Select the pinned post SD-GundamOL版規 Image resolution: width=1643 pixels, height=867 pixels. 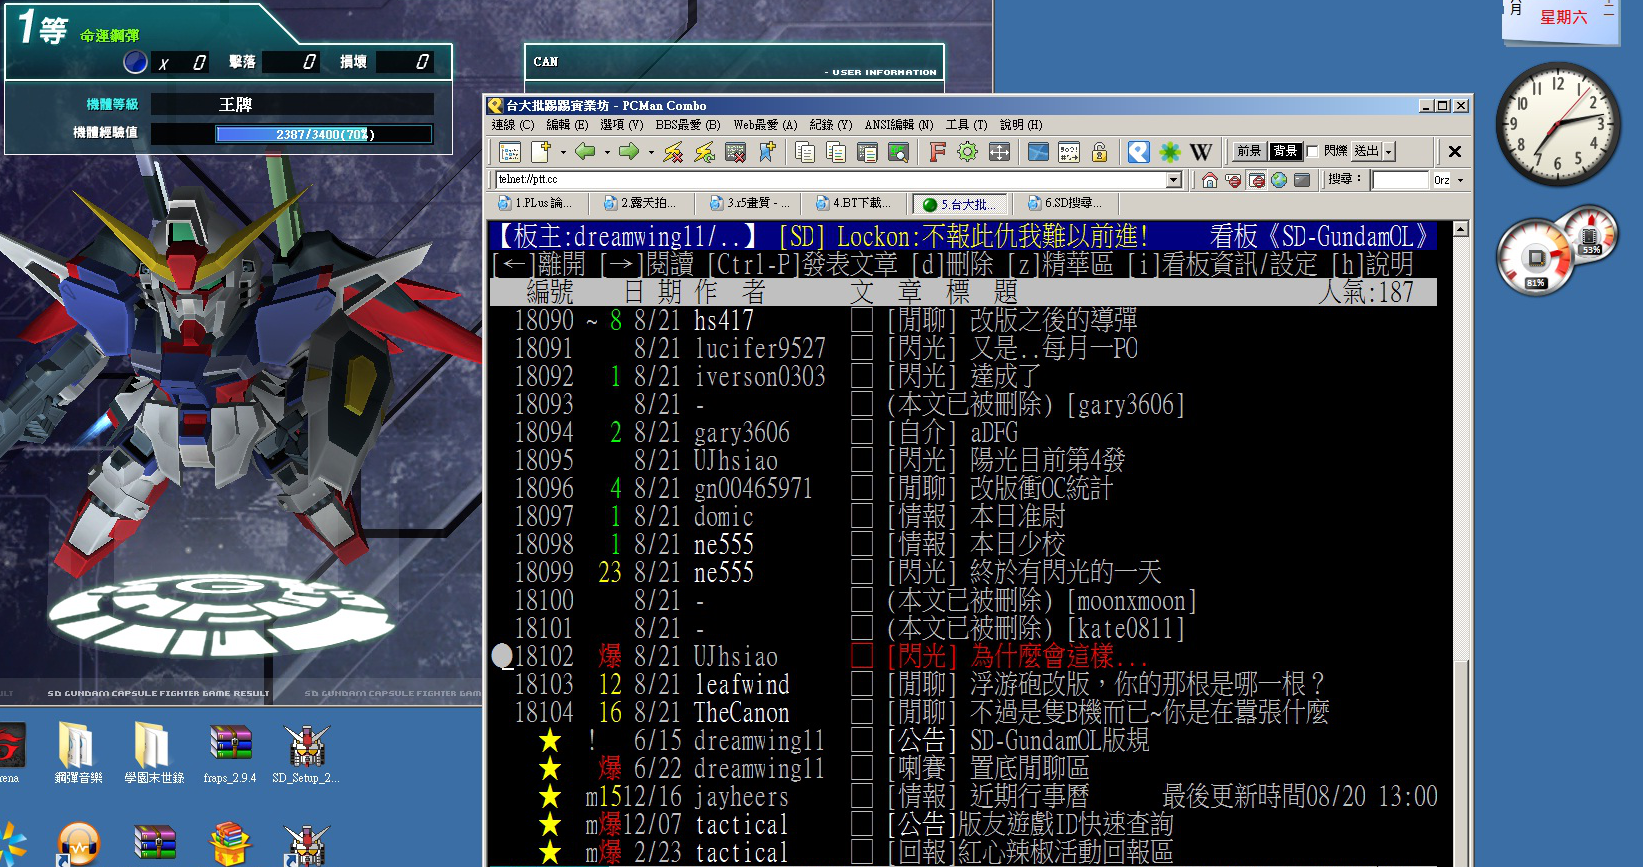coord(964,740)
